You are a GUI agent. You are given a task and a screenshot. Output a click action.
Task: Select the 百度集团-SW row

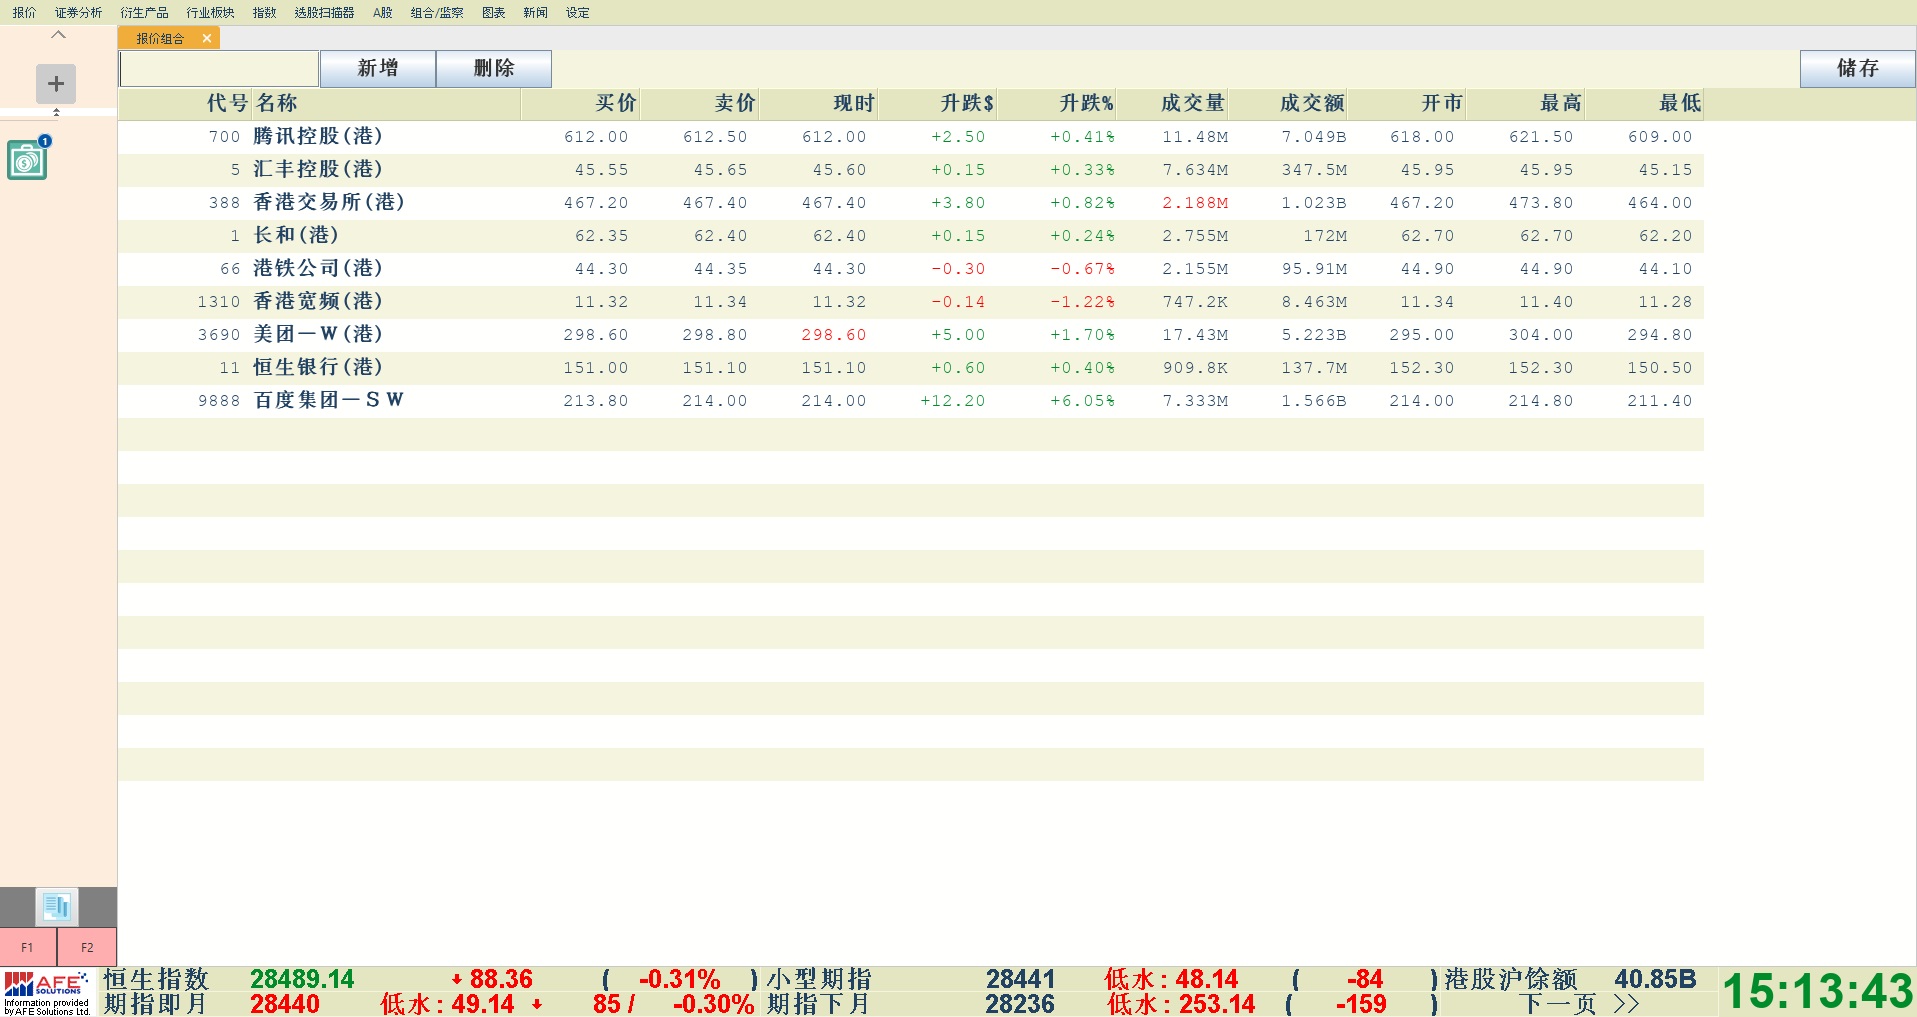pyautogui.click(x=911, y=401)
